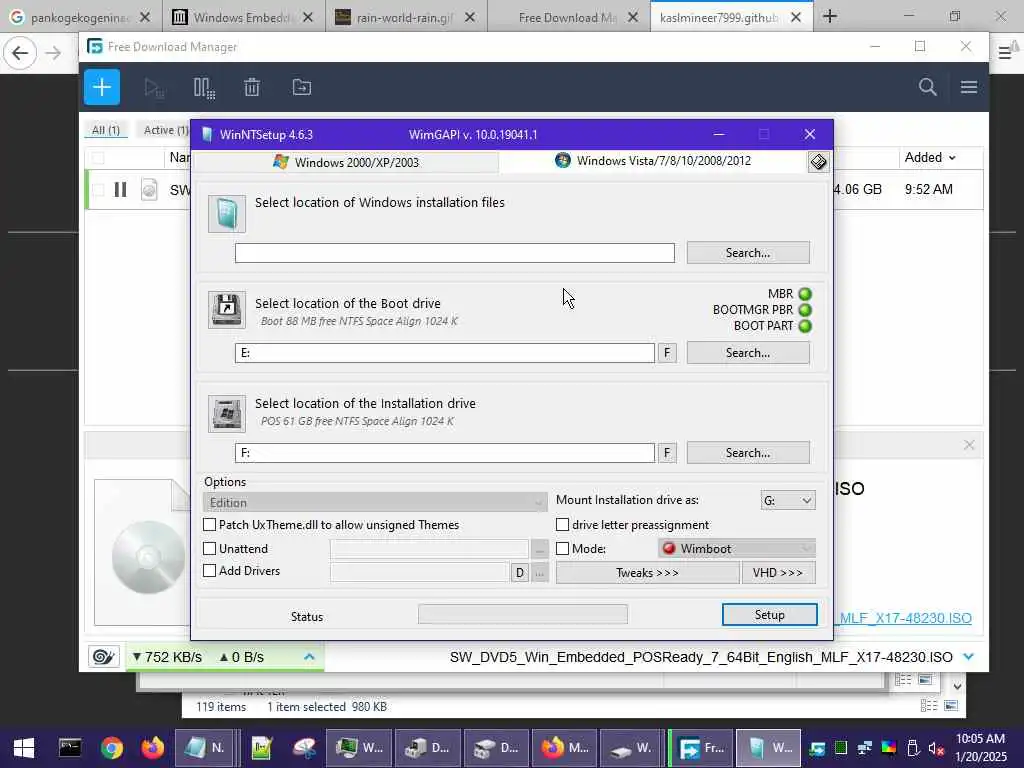The width and height of the screenshot is (1024, 768).
Task: Select the Active (1) downloads filter
Action: click(166, 130)
